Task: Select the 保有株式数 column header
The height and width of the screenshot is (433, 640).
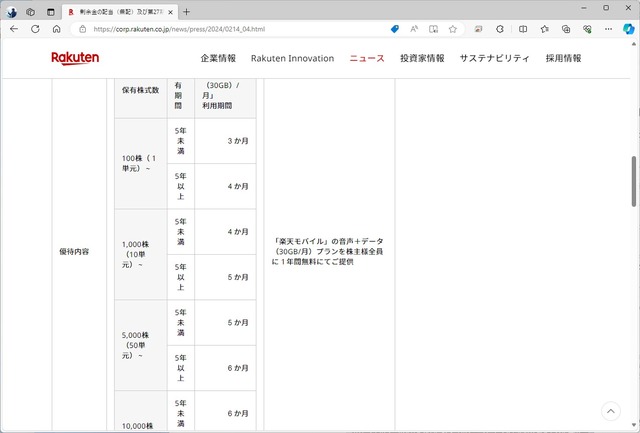Action: click(x=141, y=90)
